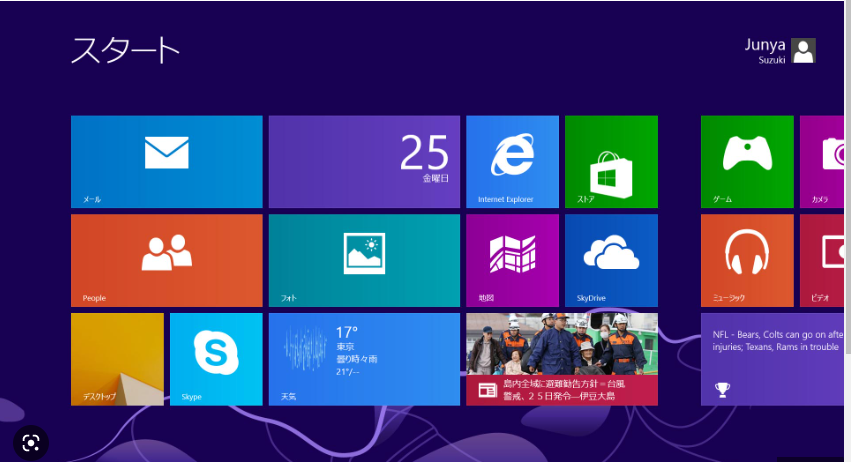Click the vertical scrollbar on the right edge
Viewport: 851px width, 462px height.
[x=848, y=179]
